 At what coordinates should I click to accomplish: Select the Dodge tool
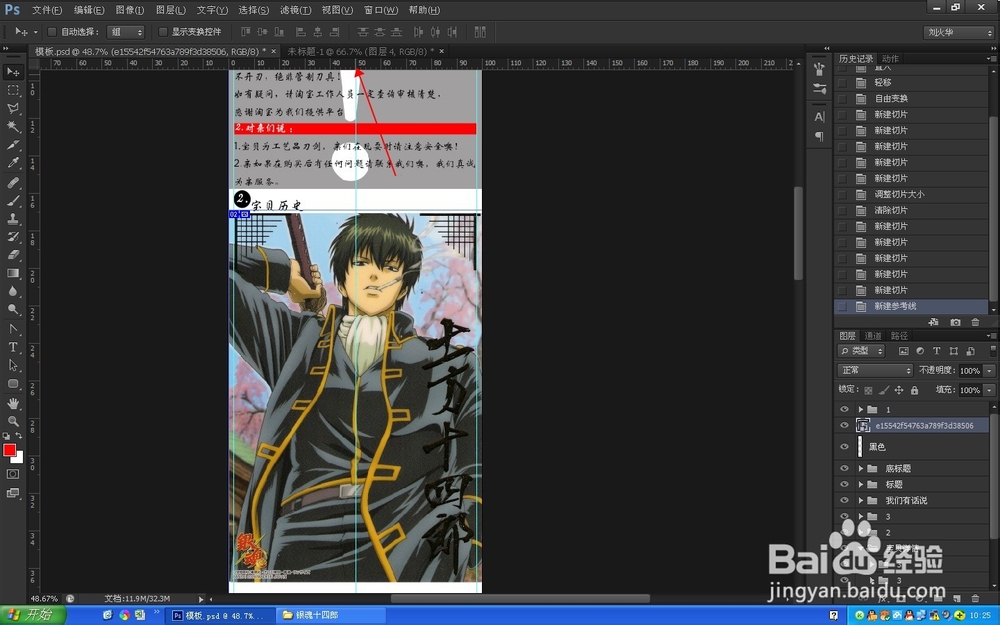[x=13, y=309]
